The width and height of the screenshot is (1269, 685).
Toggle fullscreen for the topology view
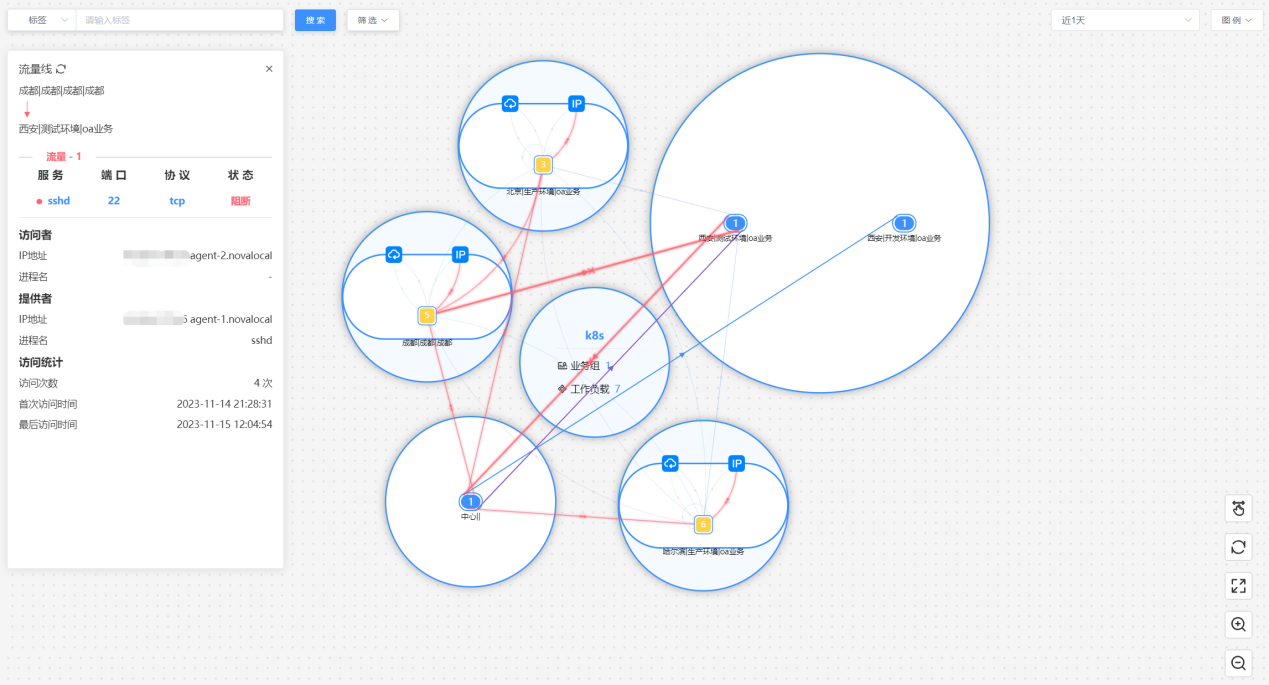tap(1238, 586)
